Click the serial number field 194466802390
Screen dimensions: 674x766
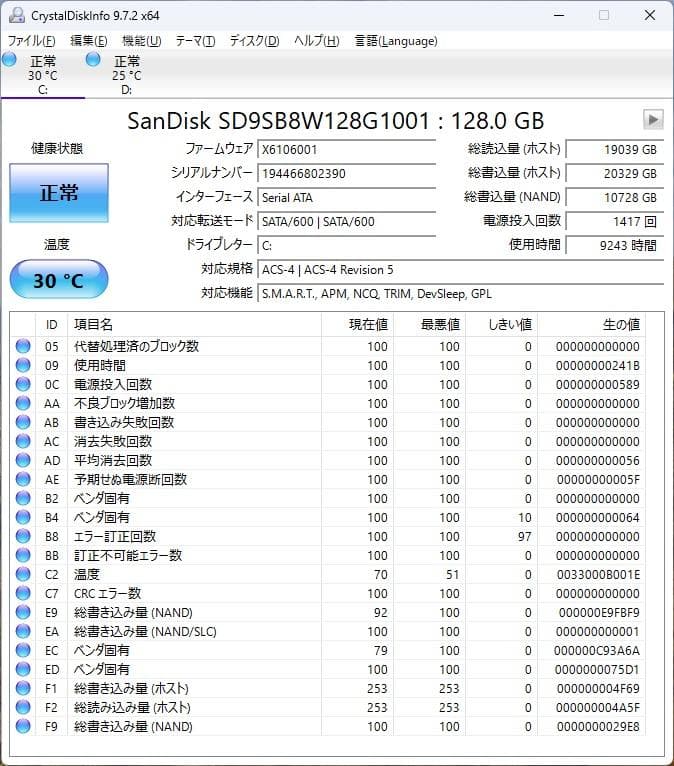click(347, 173)
